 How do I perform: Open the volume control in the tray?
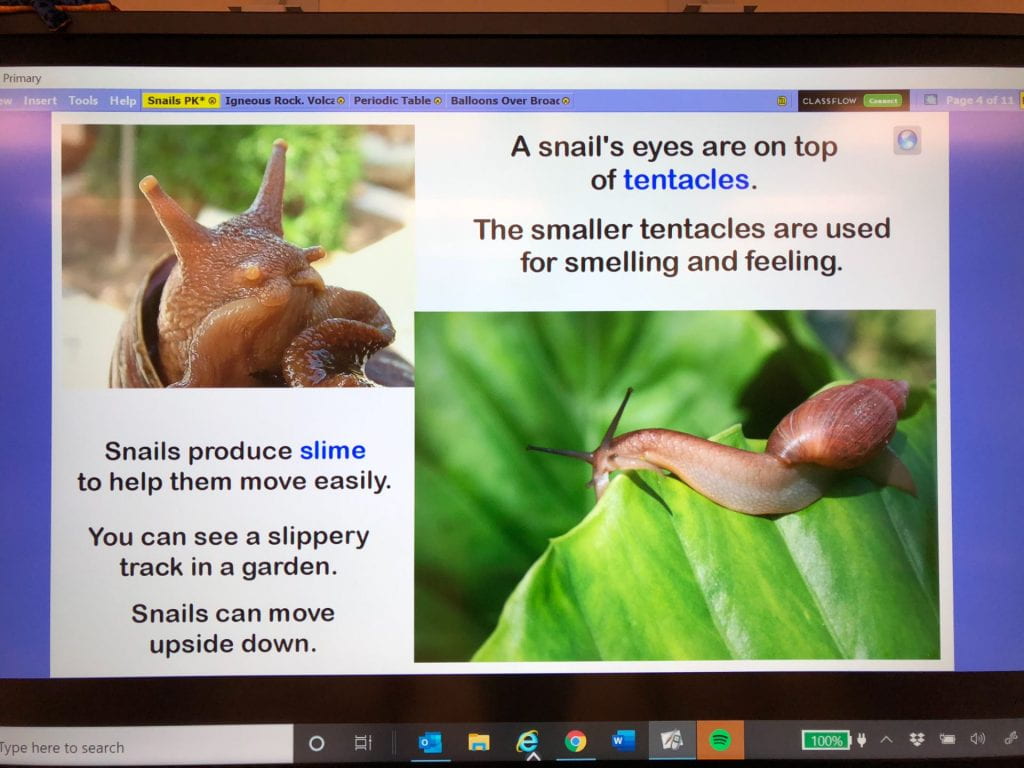click(978, 739)
